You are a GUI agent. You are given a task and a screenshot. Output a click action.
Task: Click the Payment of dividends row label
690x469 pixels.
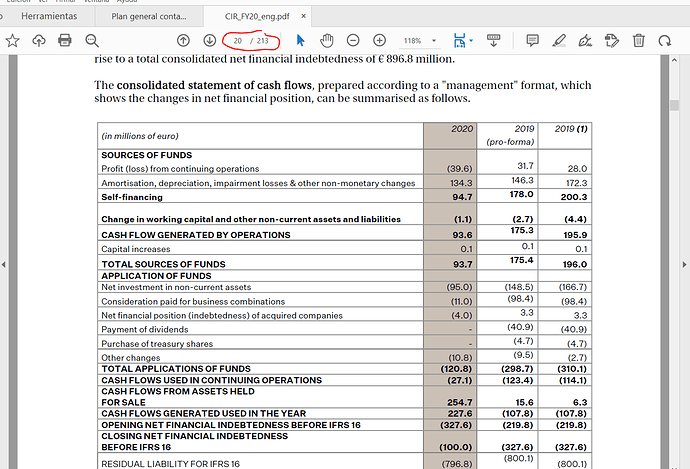pyautogui.click(x=145, y=330)
